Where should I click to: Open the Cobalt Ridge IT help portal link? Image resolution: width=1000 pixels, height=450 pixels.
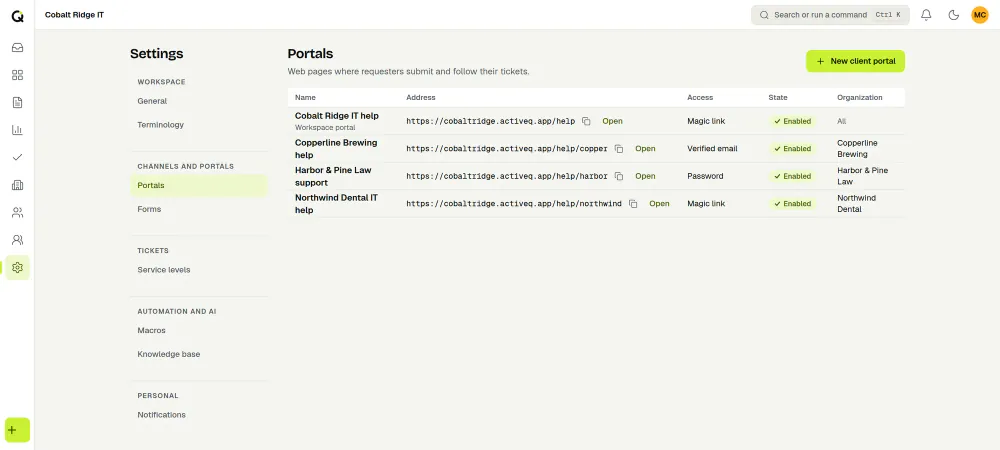(612, 121)
